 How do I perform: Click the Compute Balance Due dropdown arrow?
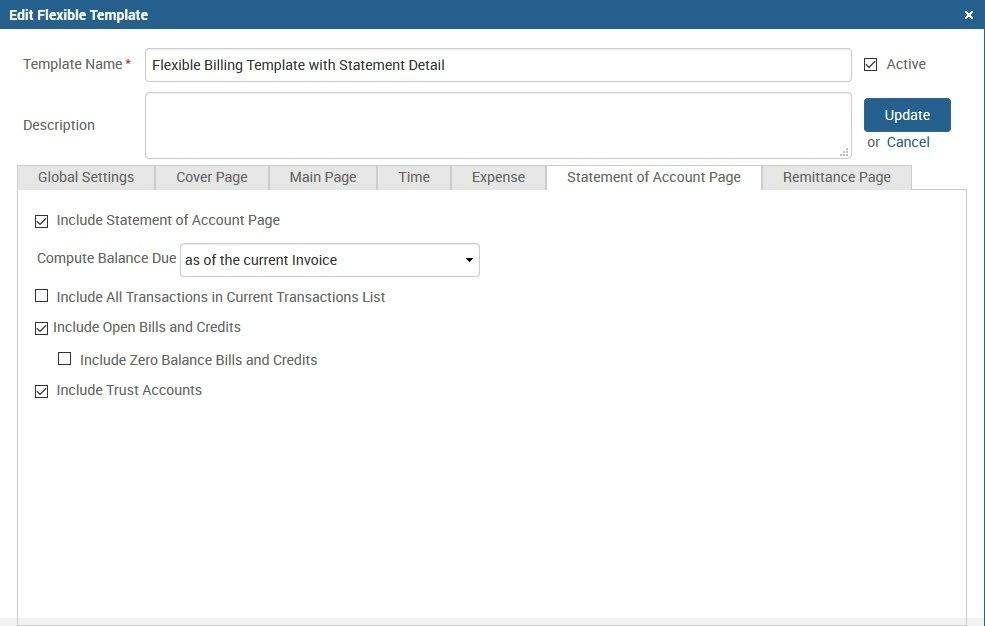coord(468,260)
